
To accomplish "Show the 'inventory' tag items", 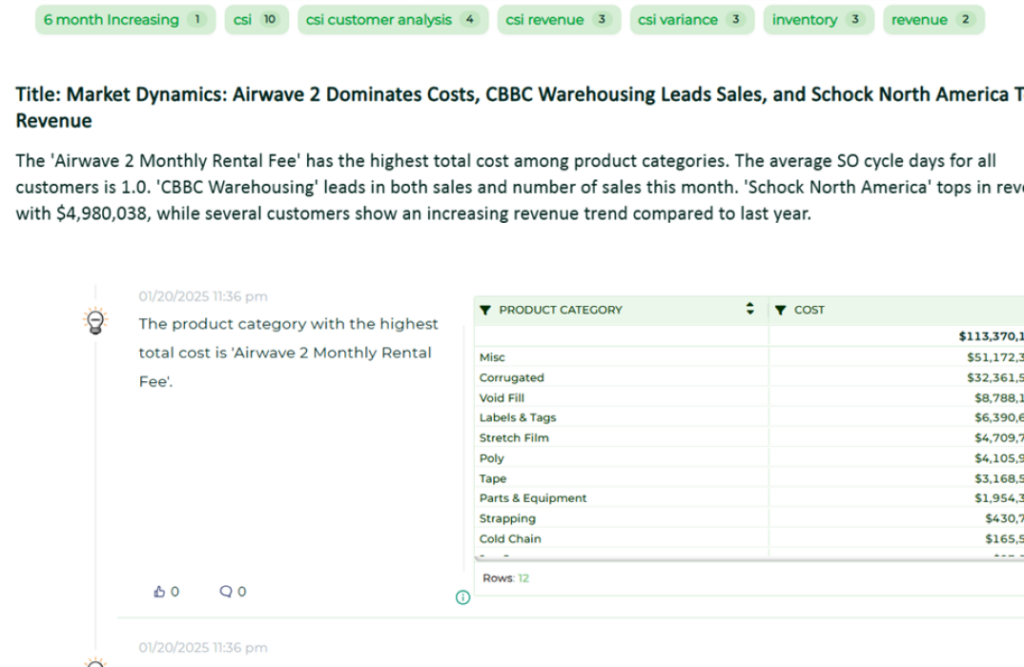I will pos(819,20).
